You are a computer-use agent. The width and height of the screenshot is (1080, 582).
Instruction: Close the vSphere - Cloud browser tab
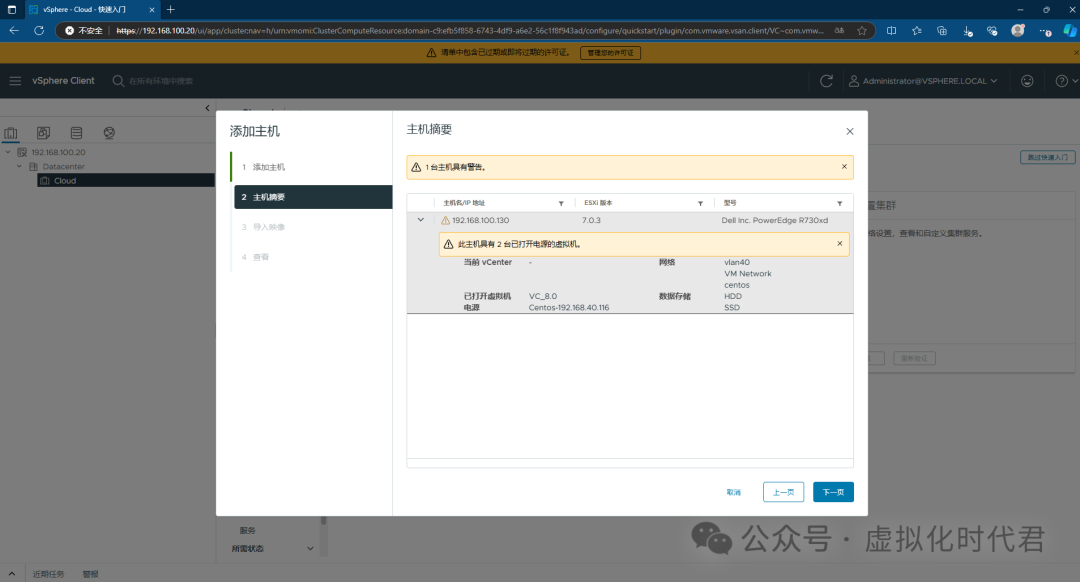point(152,10)
